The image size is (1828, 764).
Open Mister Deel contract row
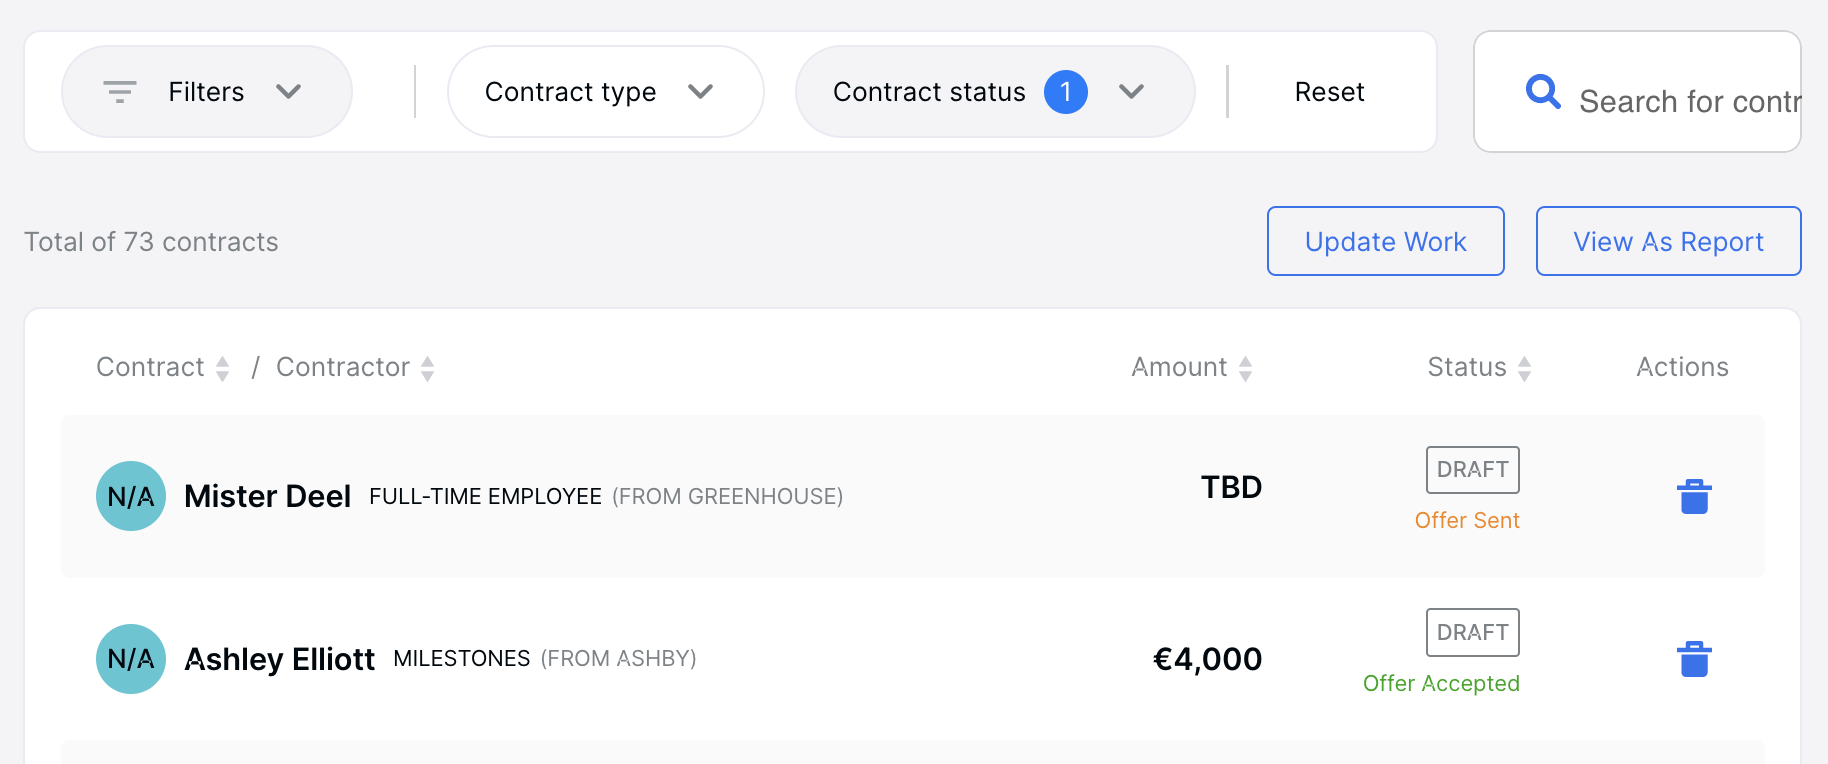[x=913, y=496]
